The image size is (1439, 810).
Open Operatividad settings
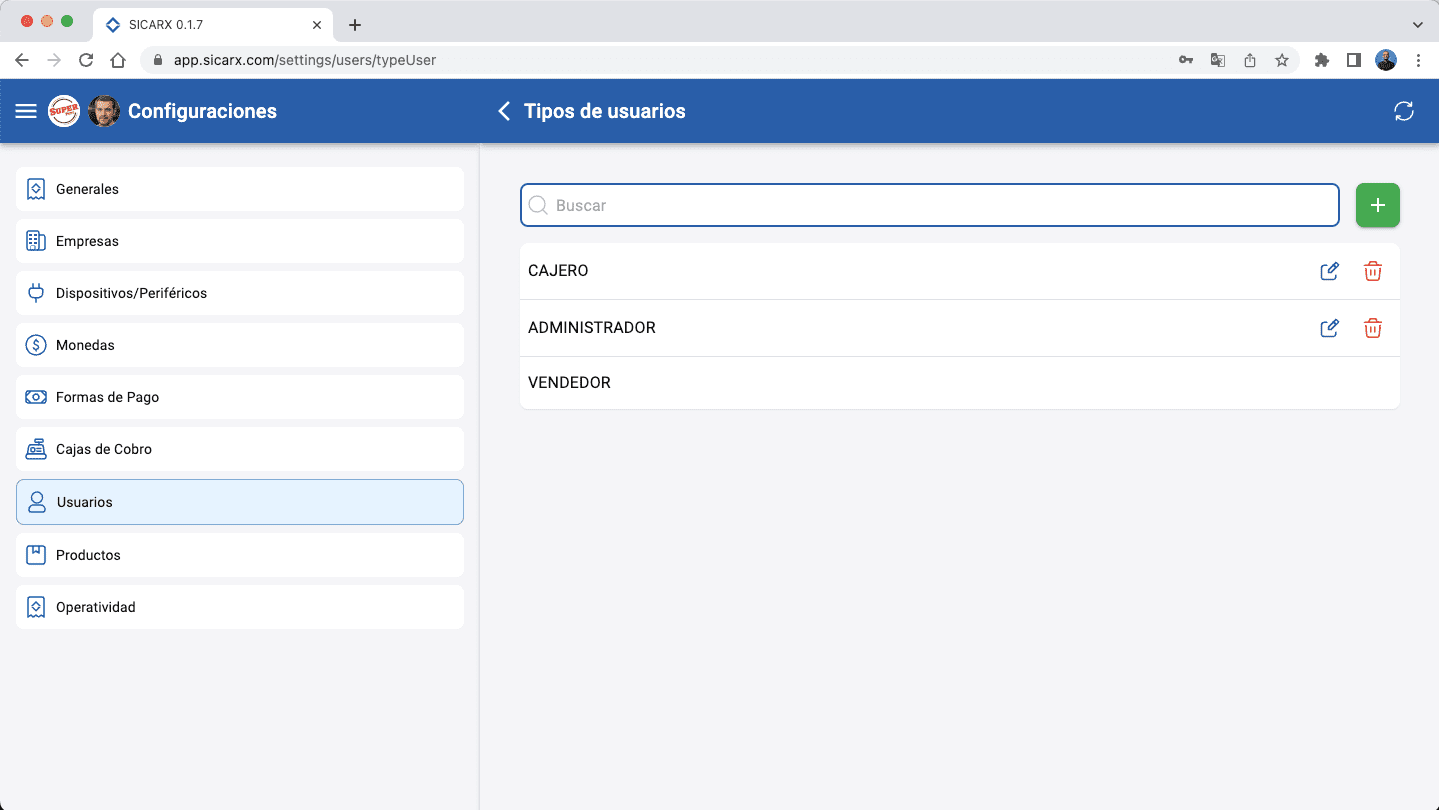click(240, 607)
